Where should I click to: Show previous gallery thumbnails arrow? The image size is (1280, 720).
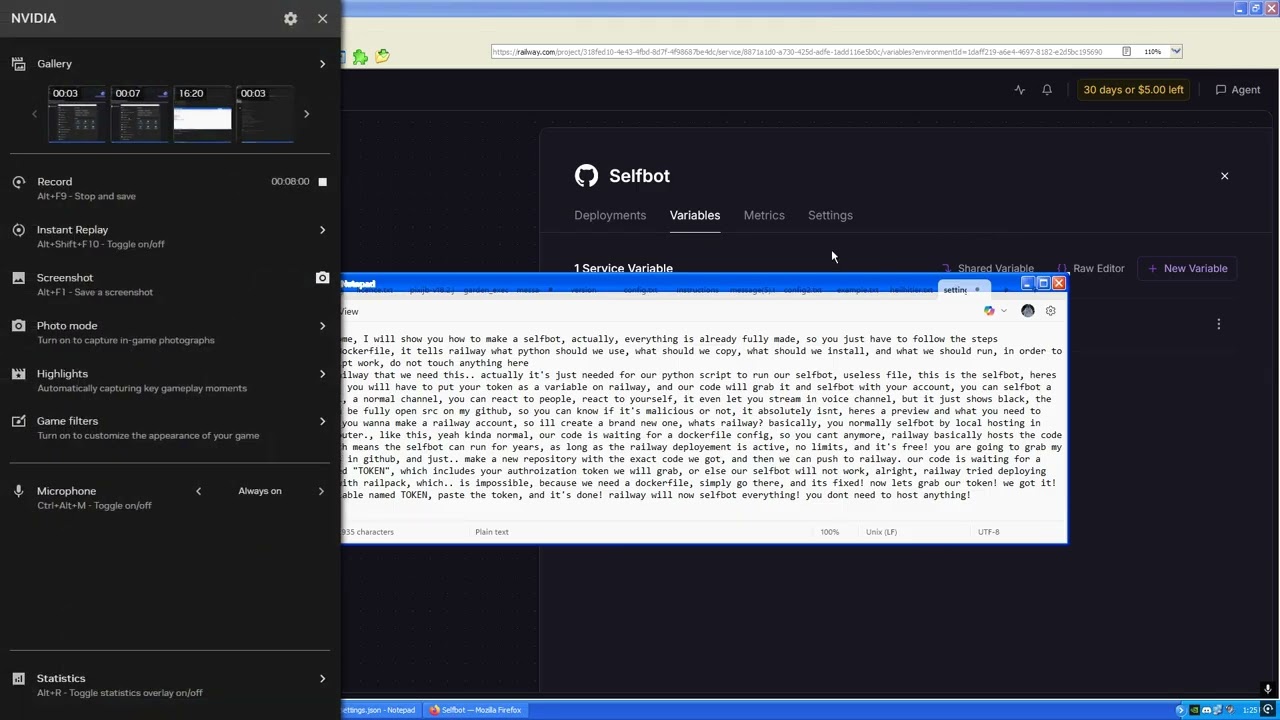tap(34, 114)
